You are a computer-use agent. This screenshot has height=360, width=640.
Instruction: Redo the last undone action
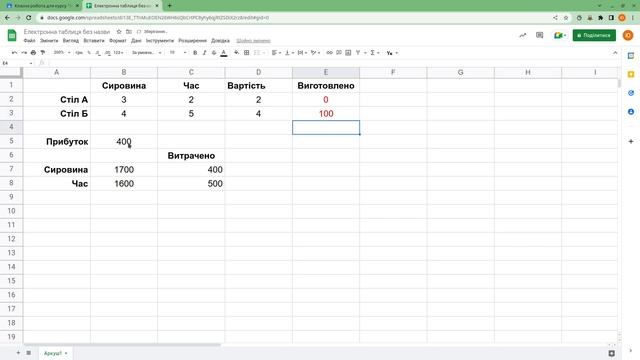point(24,53)
